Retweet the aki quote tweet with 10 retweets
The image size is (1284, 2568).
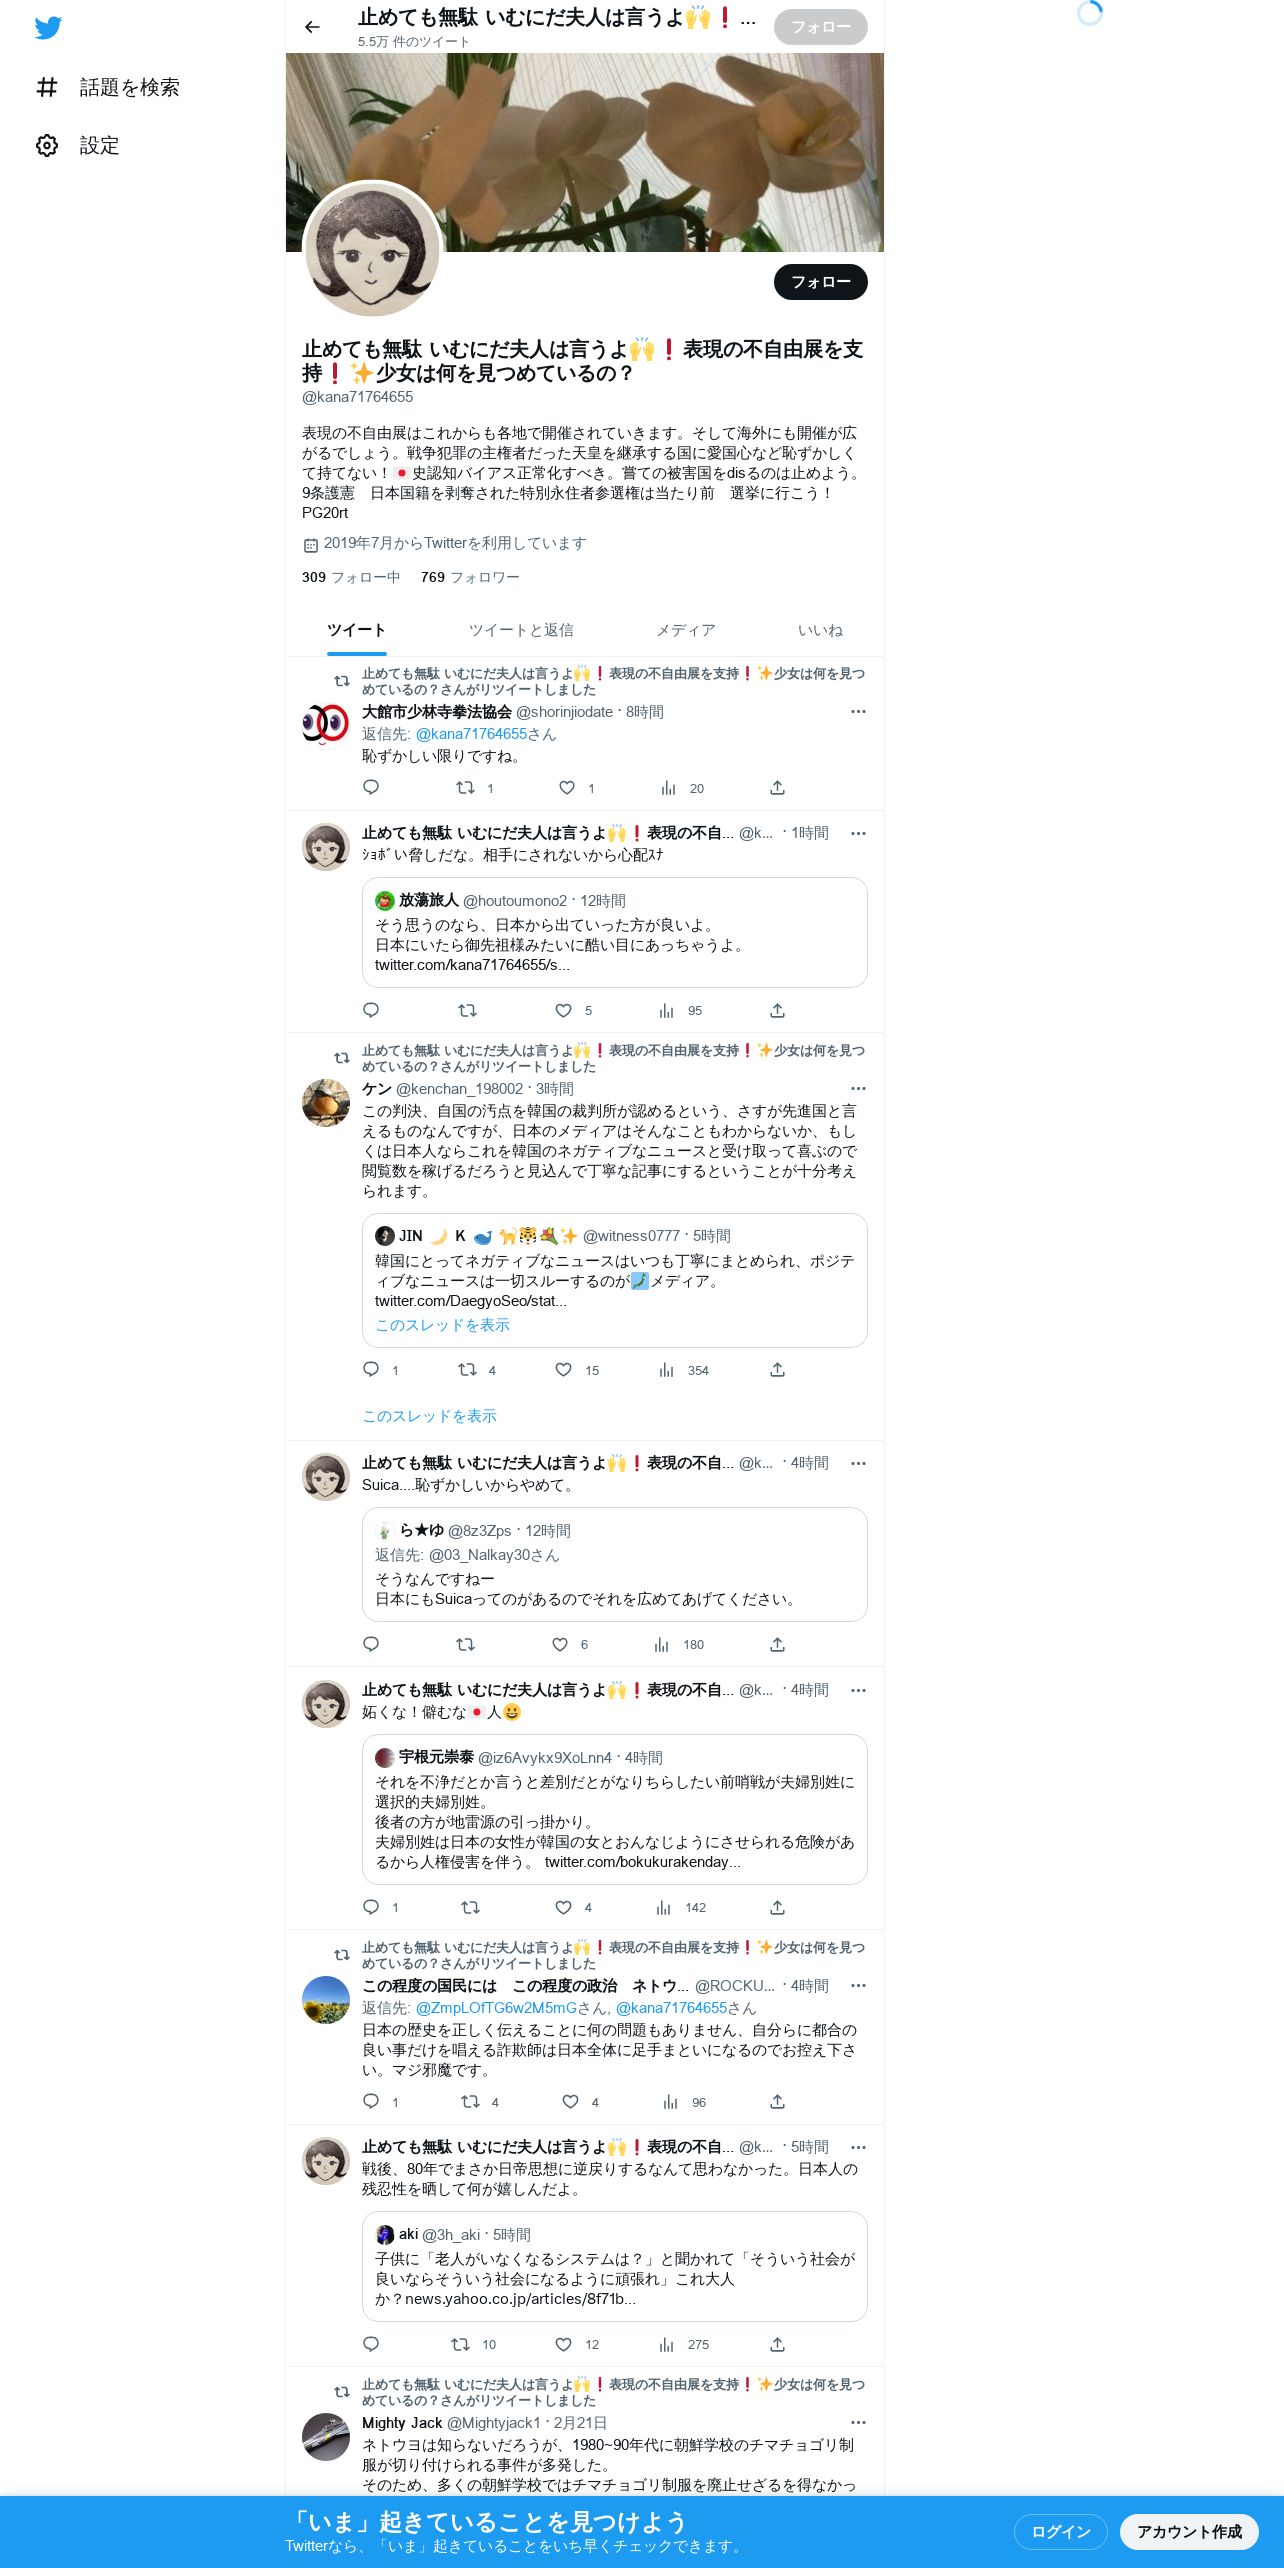[x=460, y=2344]
